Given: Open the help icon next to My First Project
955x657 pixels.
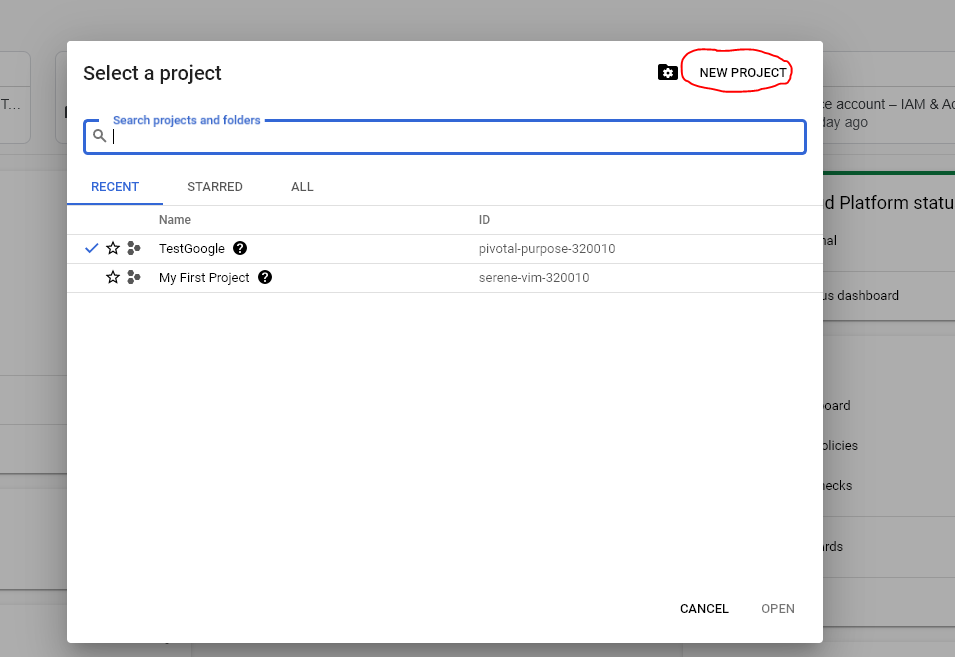Looking at the screenshot, I should 264,278.
